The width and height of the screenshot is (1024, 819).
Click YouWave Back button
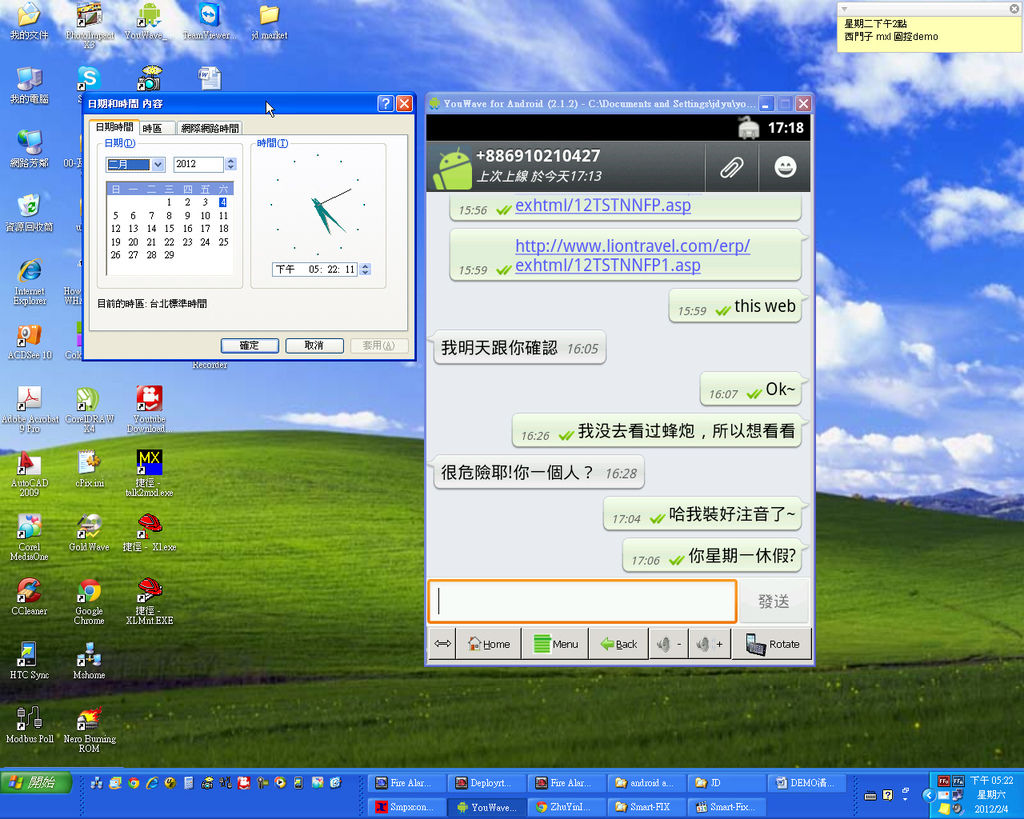618,644
